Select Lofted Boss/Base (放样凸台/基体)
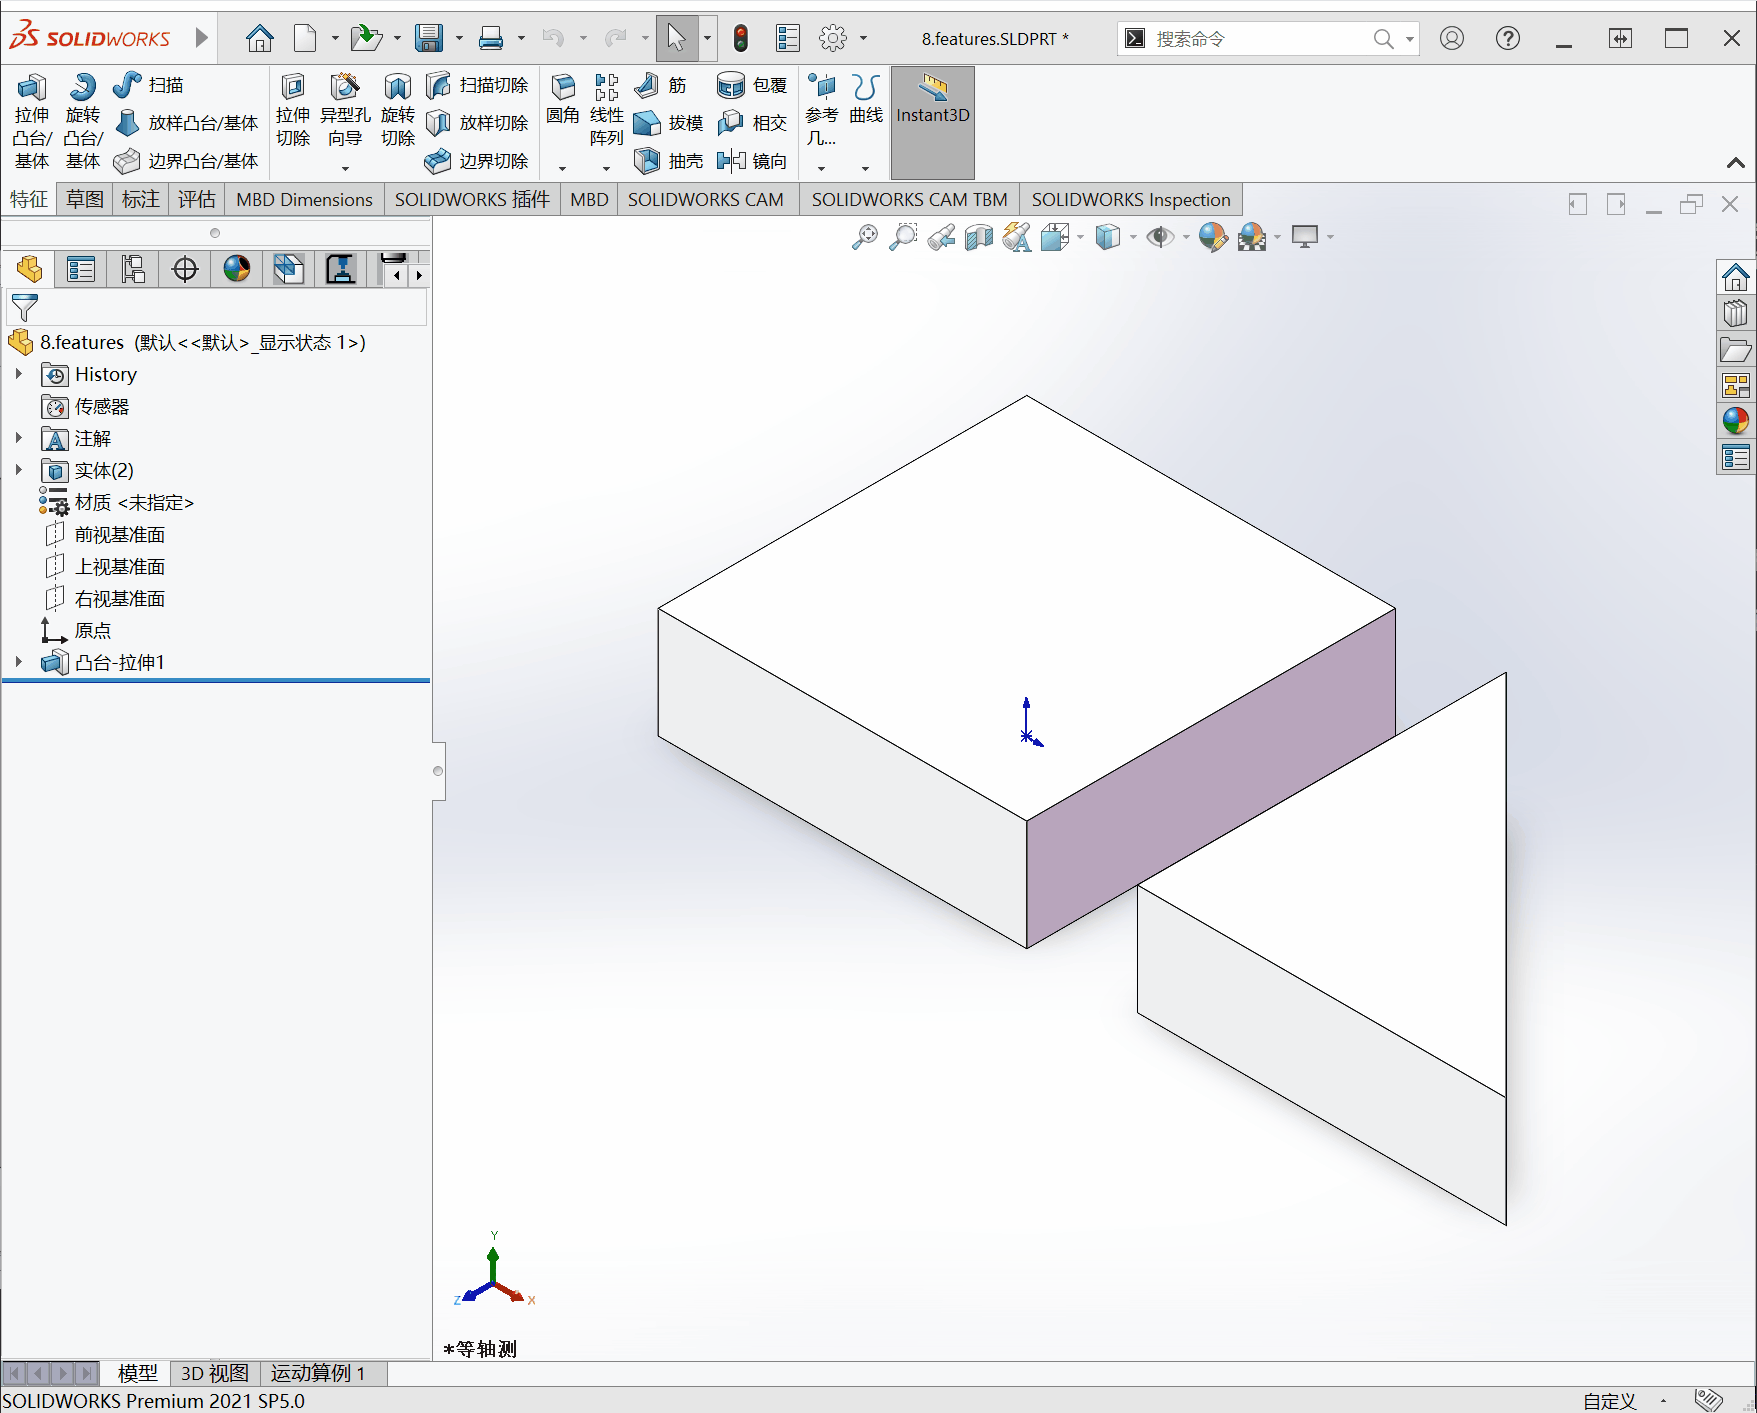This screenshot has height=1413, width=1757. (186, 123)
